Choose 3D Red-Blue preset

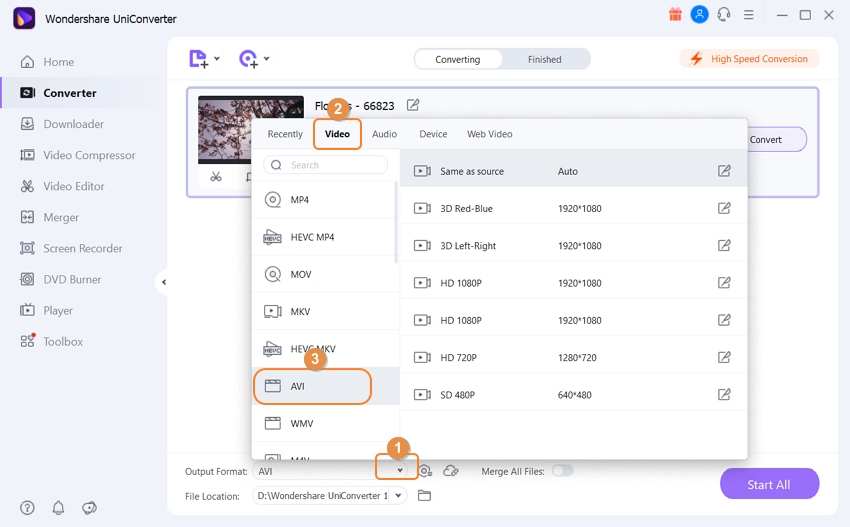pos(574,208)
